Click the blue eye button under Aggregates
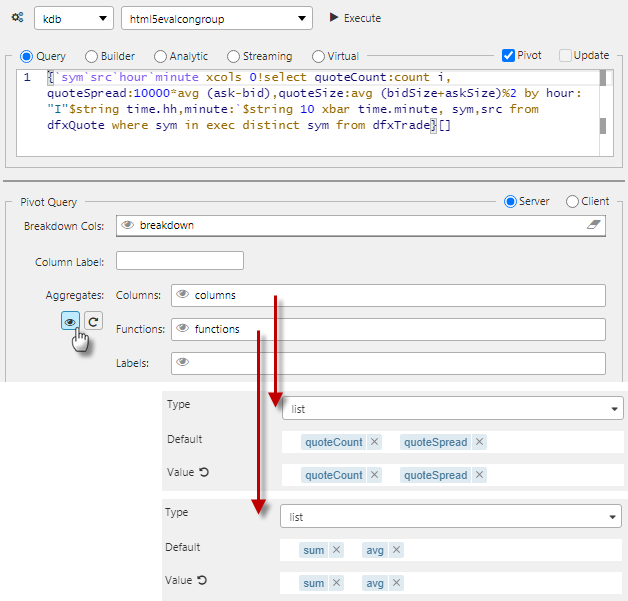The height and width of the screenshot is (601, 628). tap(70, 321)
